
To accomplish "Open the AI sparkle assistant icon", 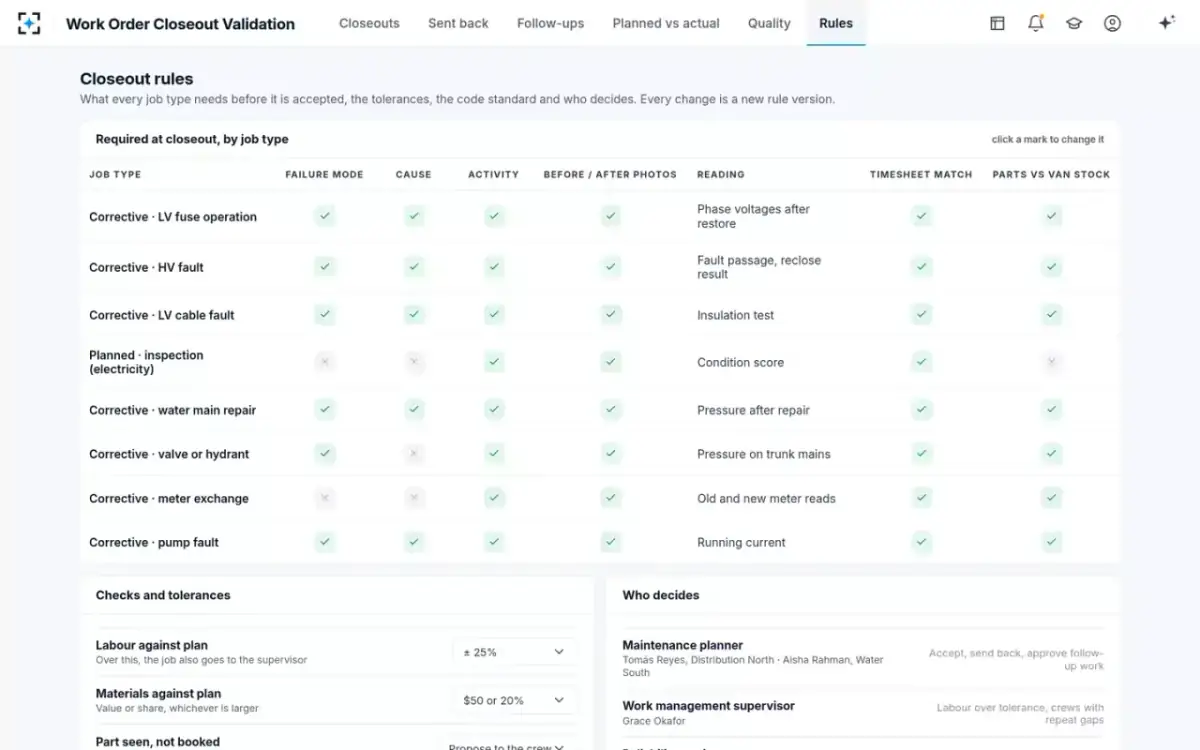I will [x=1166, y=23].
